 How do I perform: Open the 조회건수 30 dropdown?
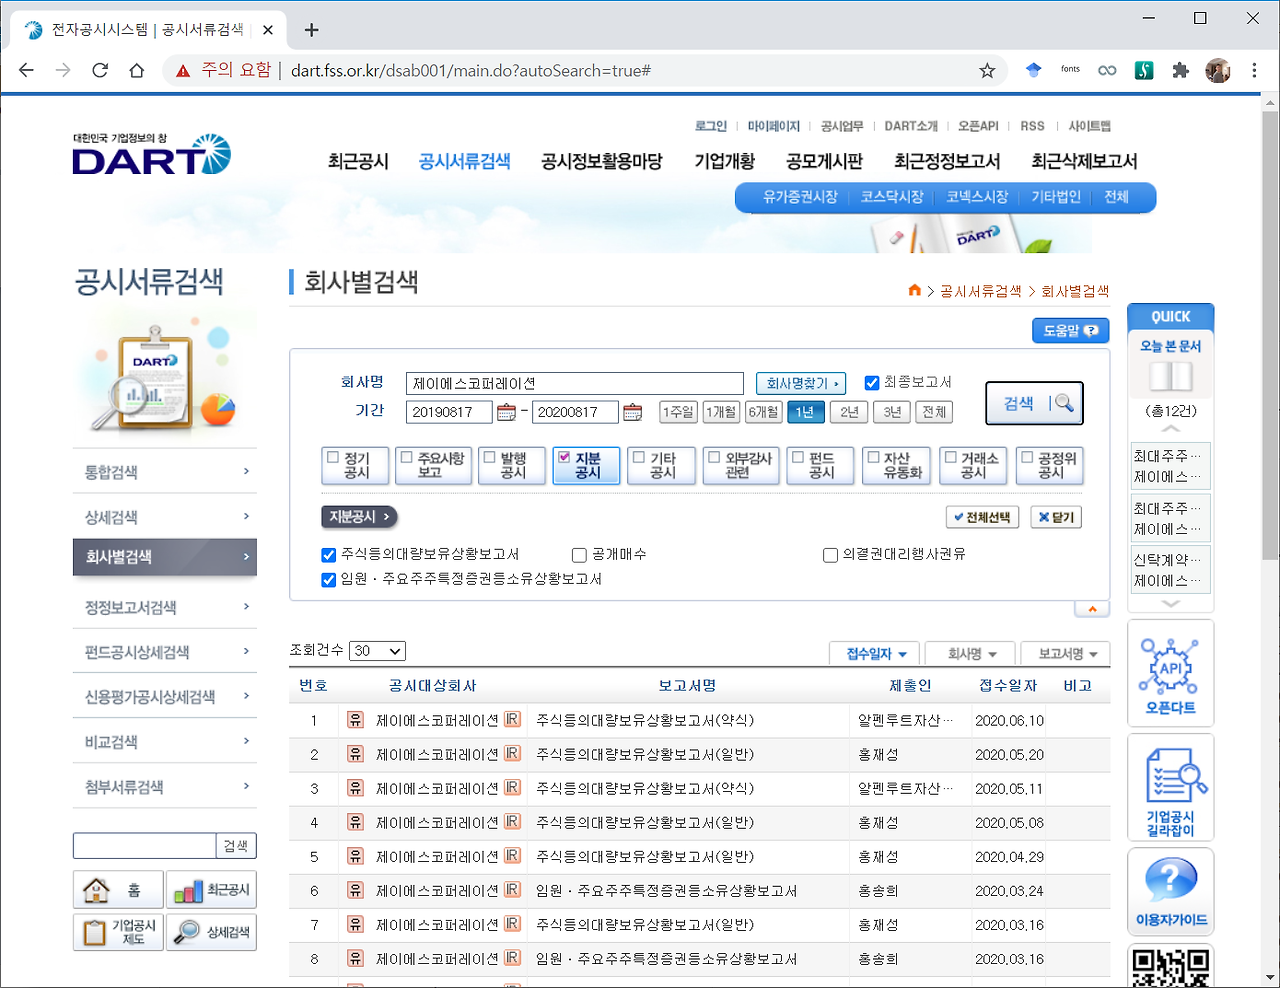click(377, 650)
